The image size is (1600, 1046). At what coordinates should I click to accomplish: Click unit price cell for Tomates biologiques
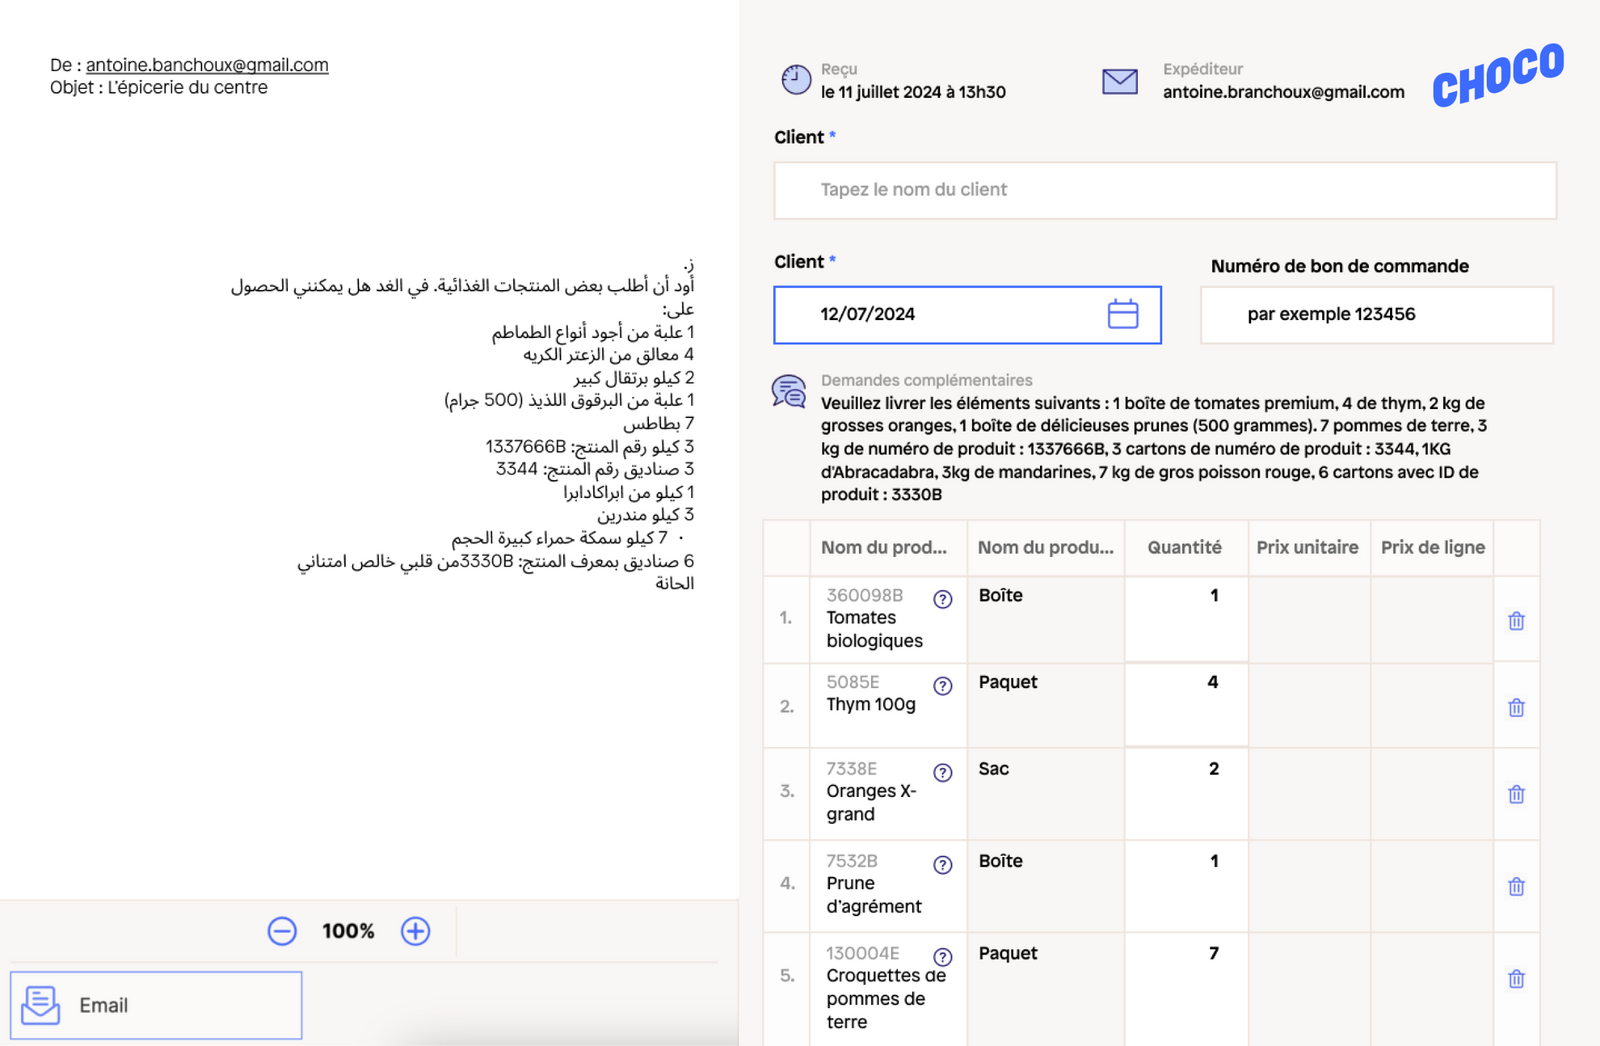(x=1309, y=619)
